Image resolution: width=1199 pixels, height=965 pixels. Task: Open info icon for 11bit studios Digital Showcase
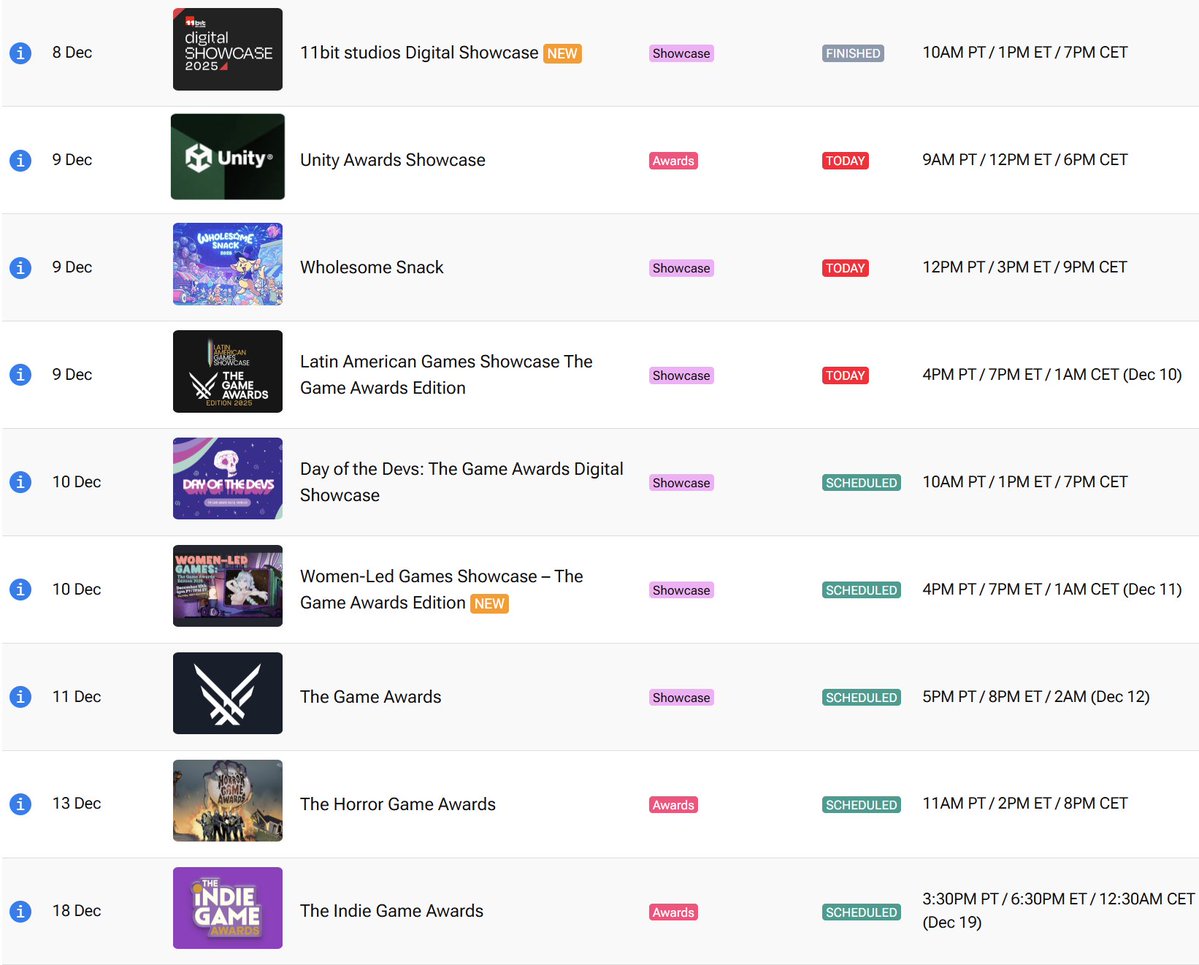(x=20, y=53)
